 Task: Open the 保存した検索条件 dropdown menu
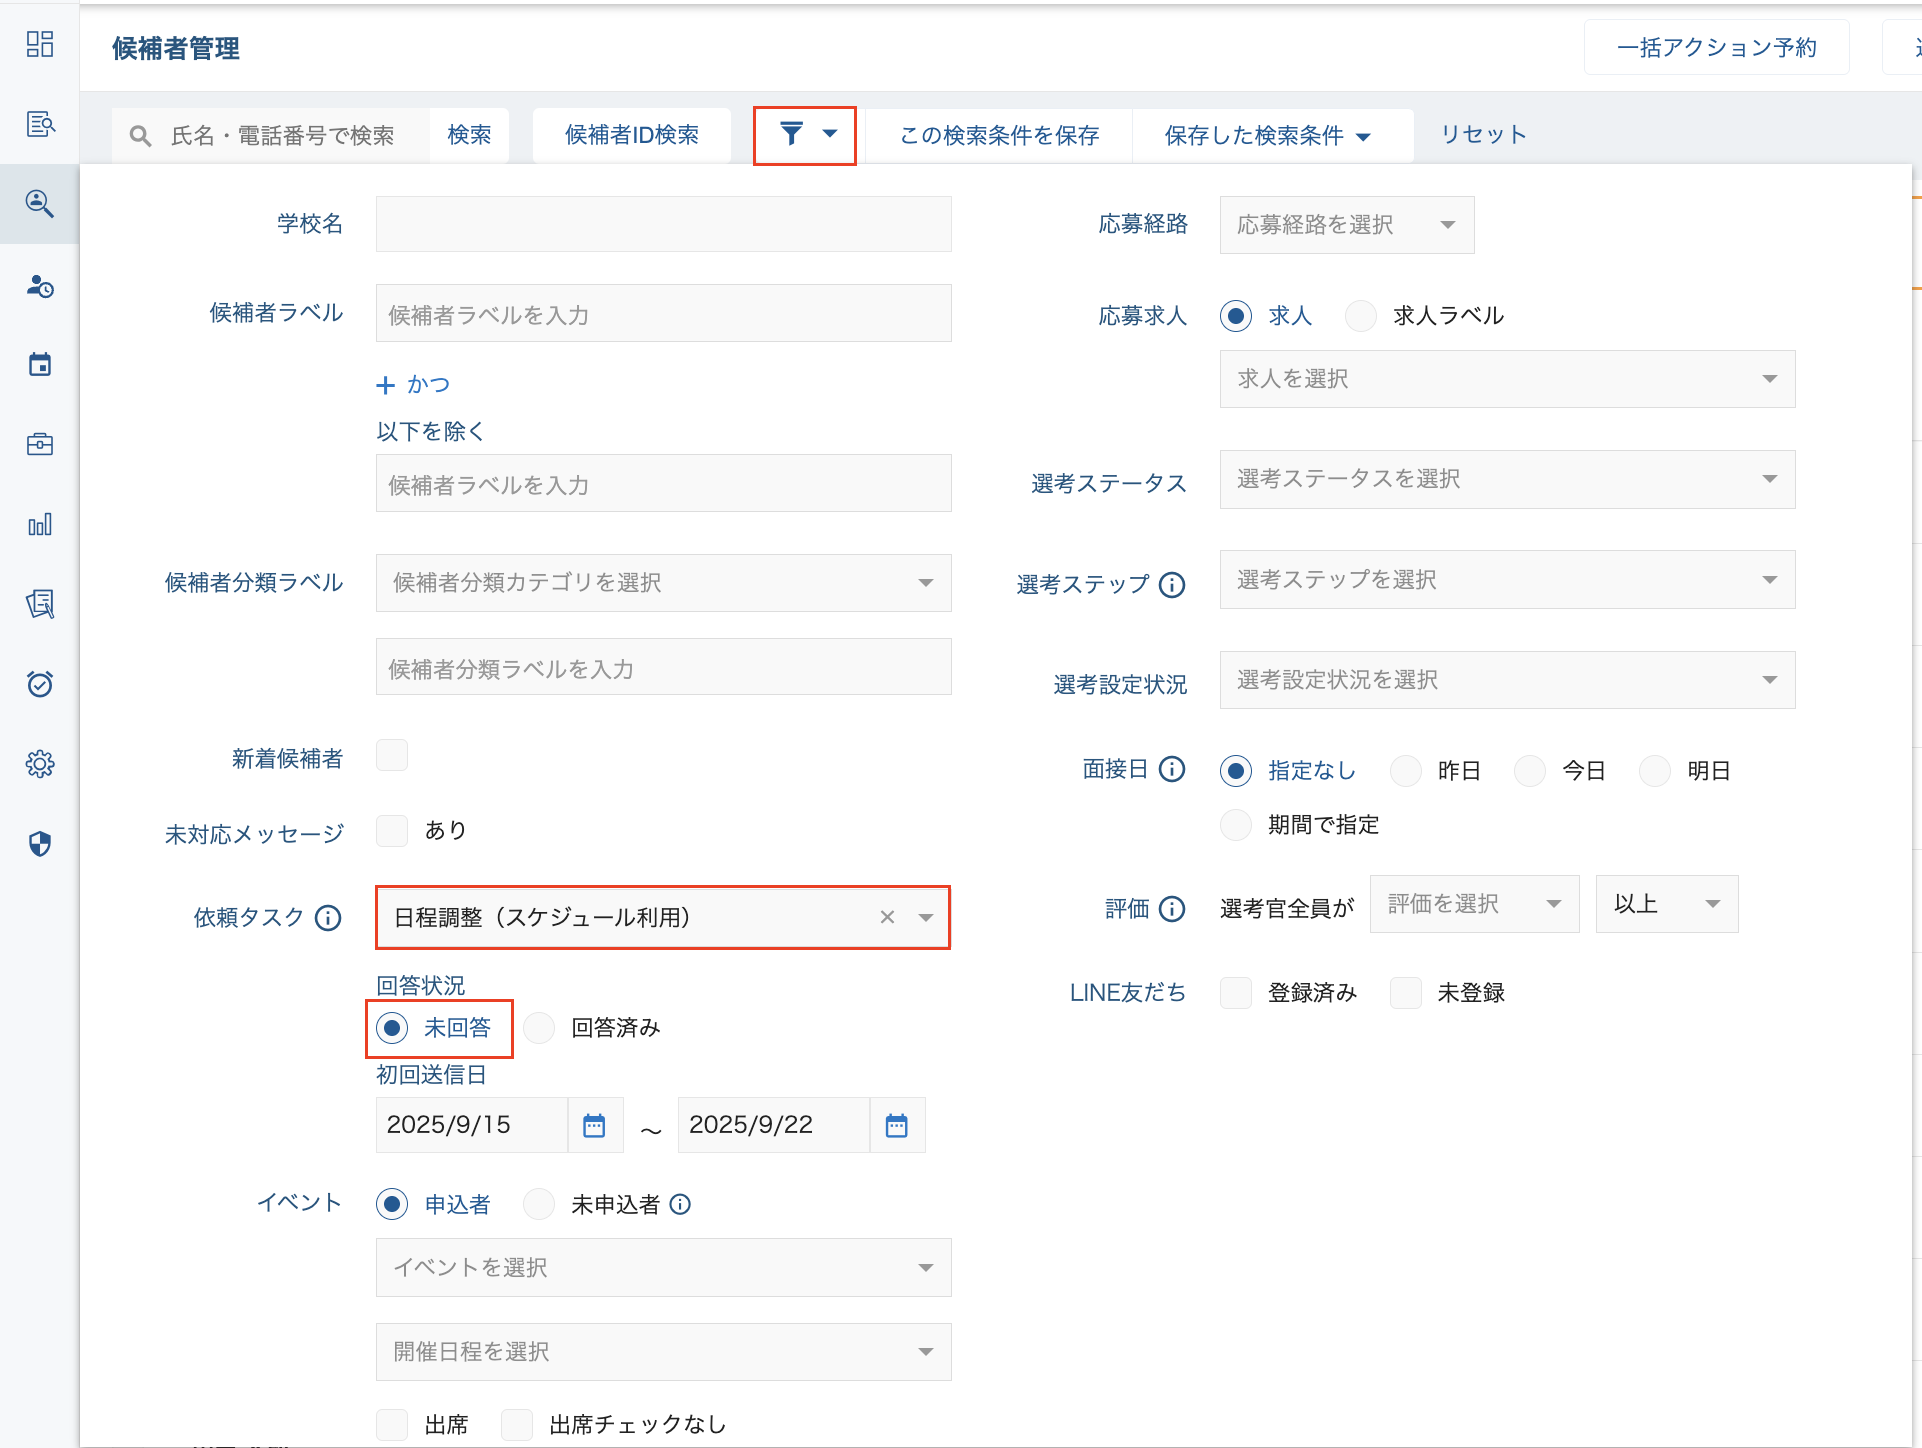1267,135
